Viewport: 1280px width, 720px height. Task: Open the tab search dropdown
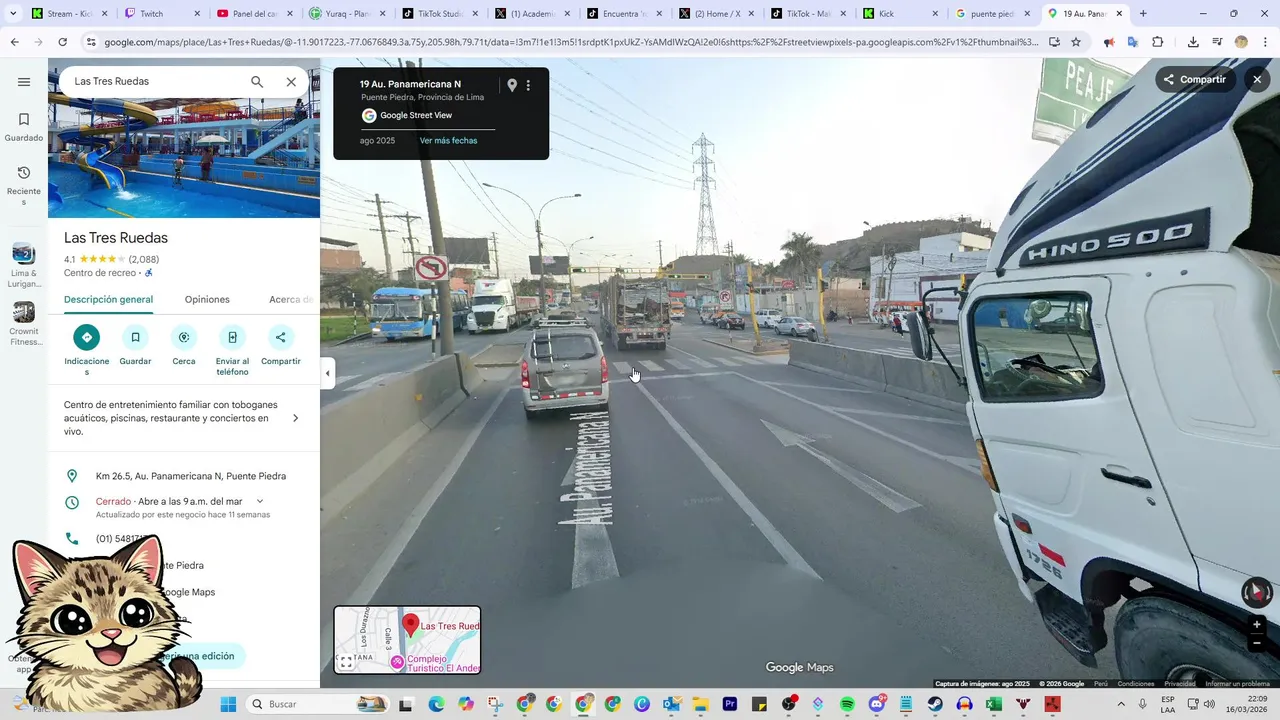(x=13, y=14)
